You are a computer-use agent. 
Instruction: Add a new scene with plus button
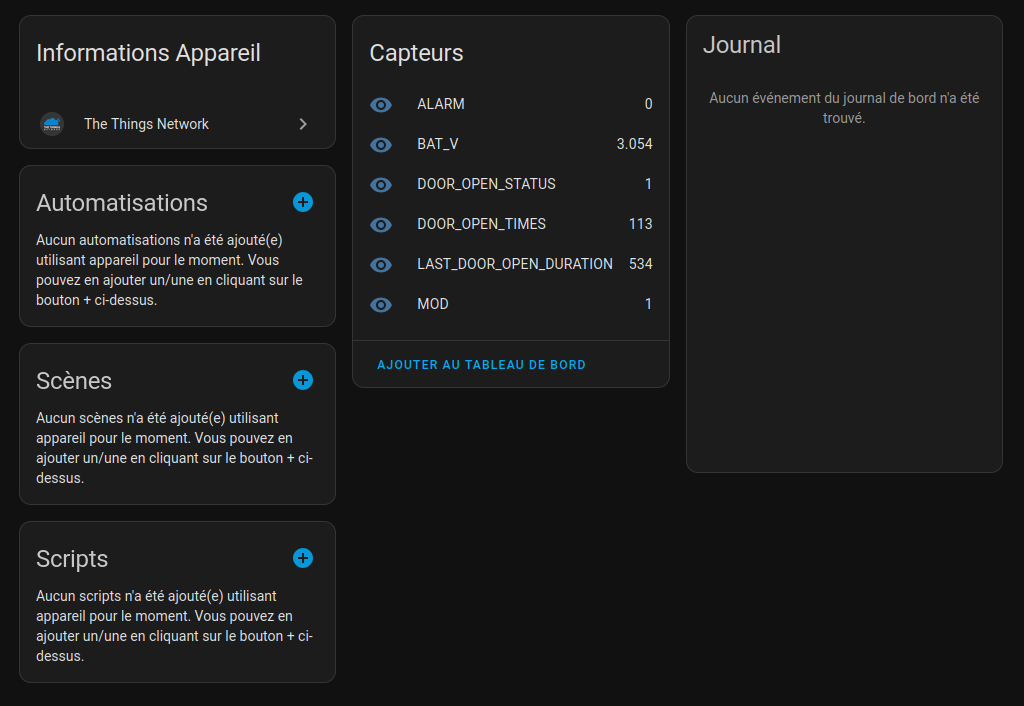click(x=303, y=380)
